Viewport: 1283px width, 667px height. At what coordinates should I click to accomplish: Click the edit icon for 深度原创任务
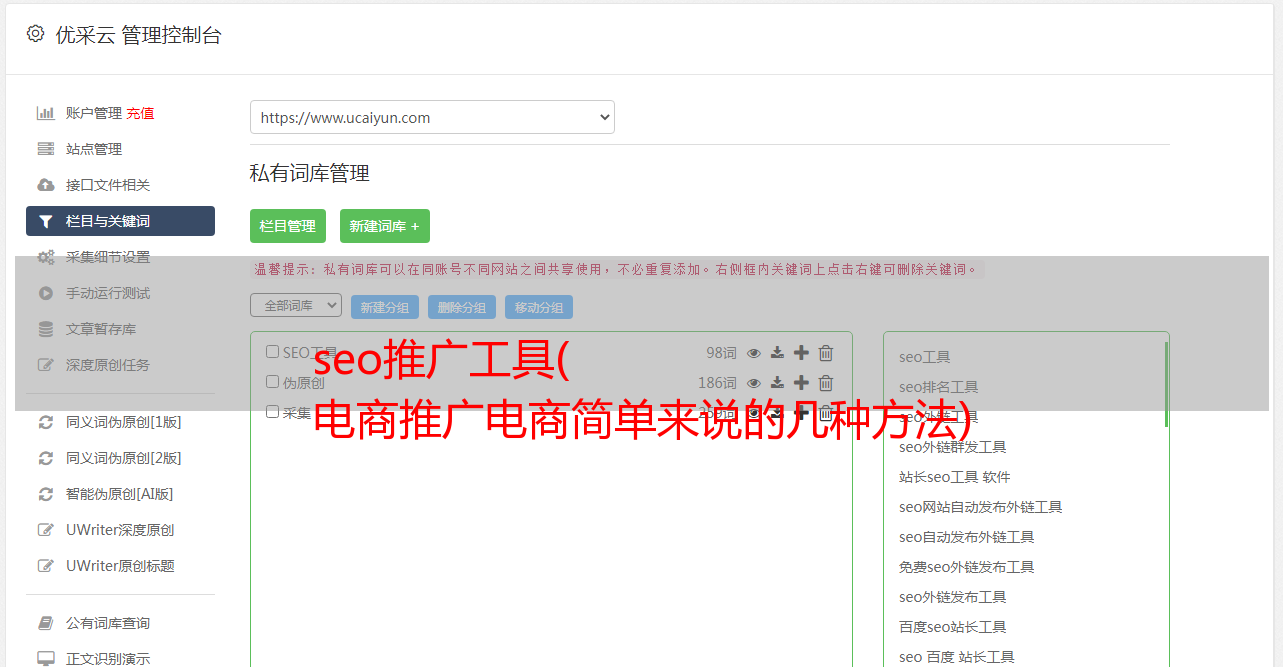click(x=46, y=365)
